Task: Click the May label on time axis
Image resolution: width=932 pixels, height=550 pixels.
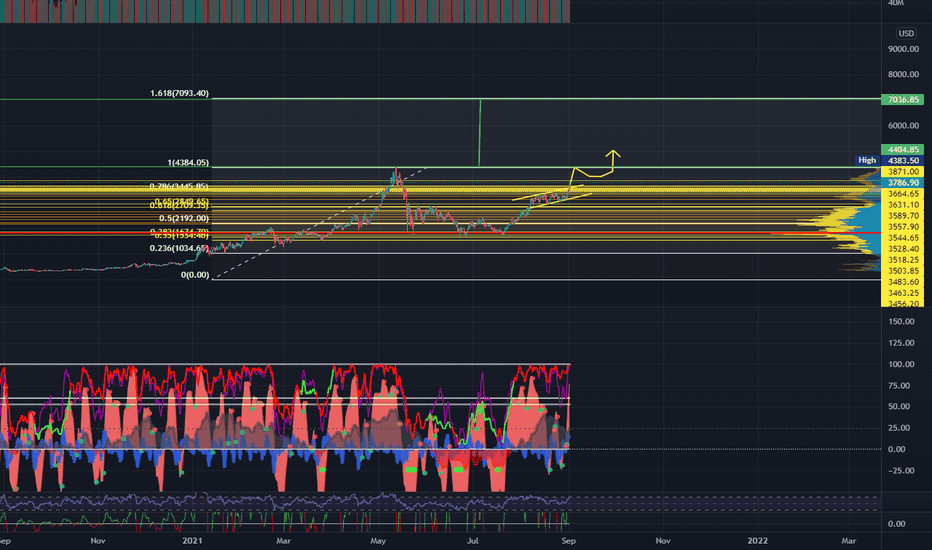Action: pos(378,540)
